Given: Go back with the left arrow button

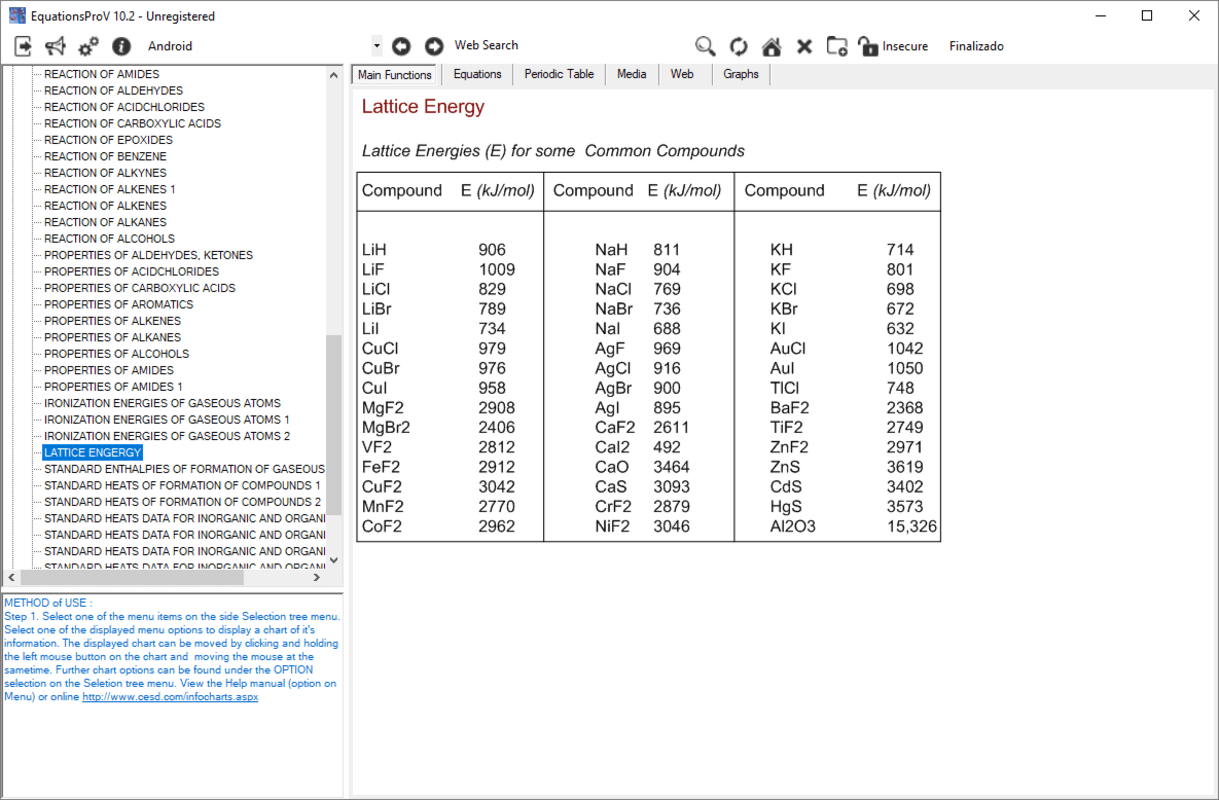Looking at the screenshot, I should 401,46.
